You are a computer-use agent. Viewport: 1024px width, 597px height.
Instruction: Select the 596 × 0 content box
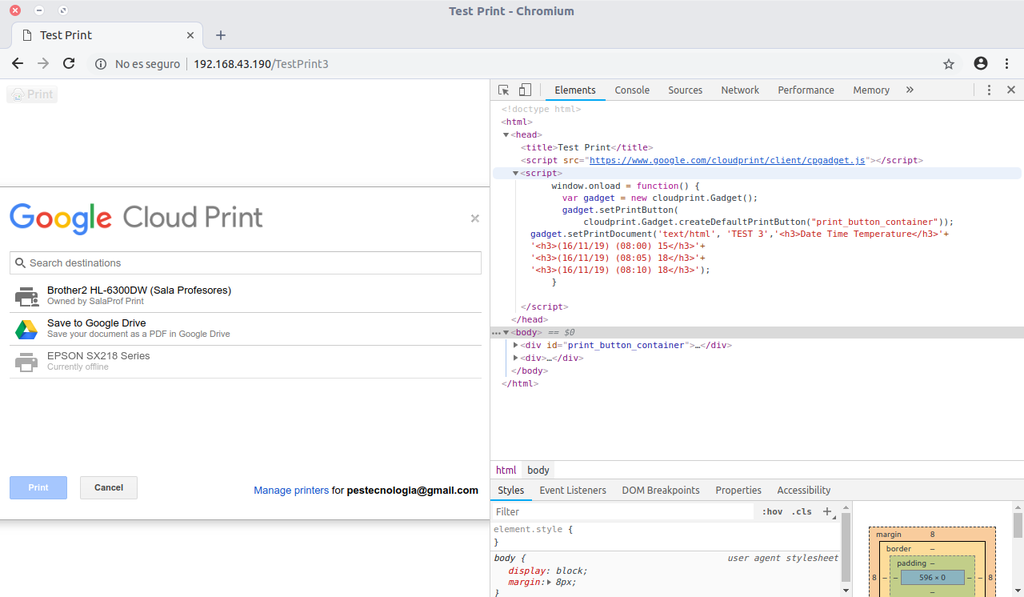pos(932,577)
